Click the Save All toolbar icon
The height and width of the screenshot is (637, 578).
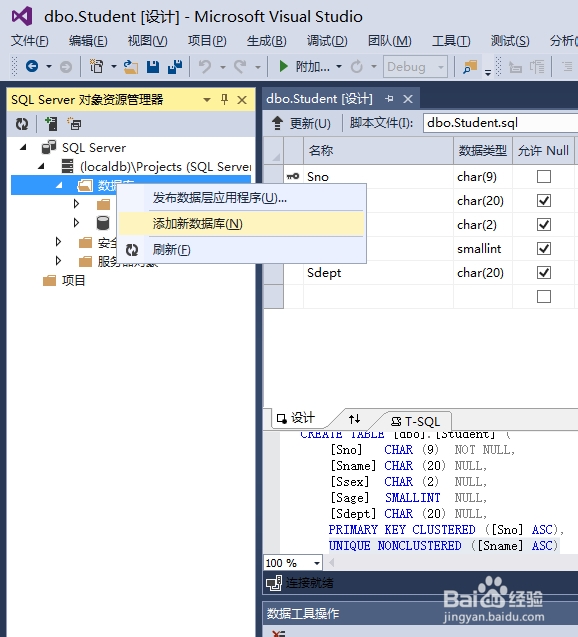pyautogui.click(x=175, y=67)
